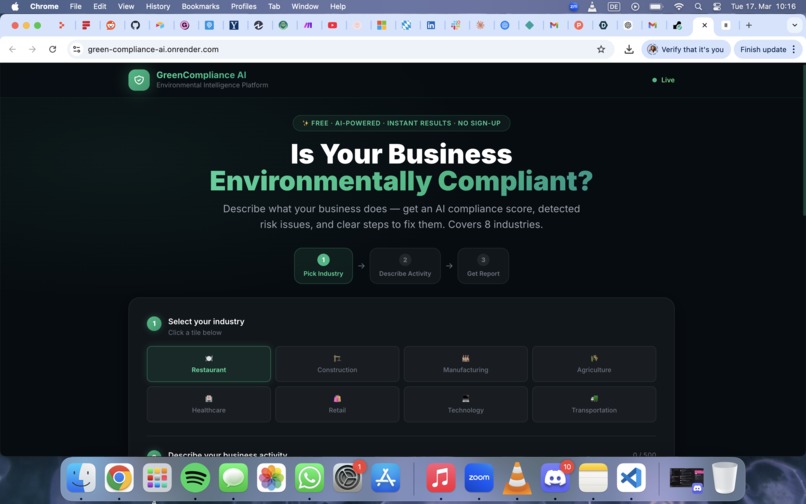This screenshot has width=806, height=504.
Task: Open App Store from the Dock
Action: pyautogui.click(x=386, y=477)
